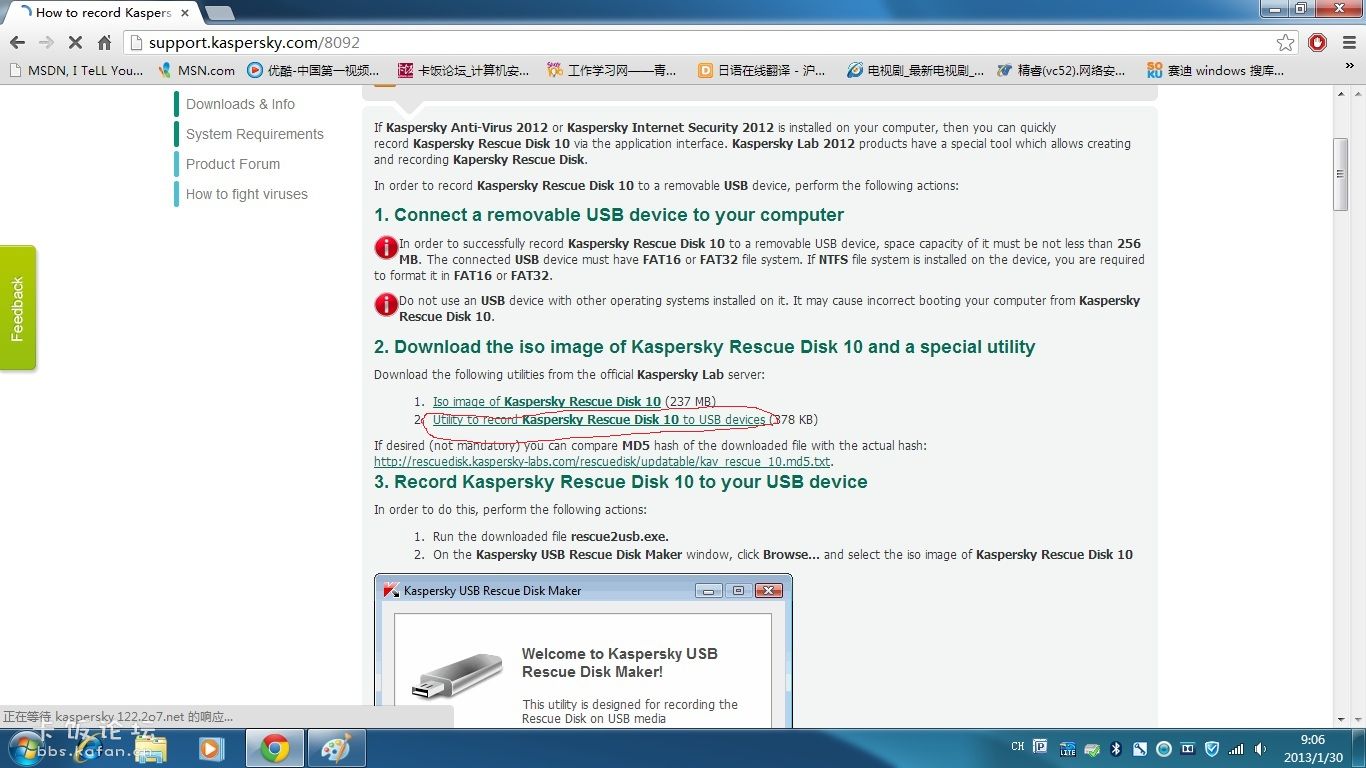Image resolution: width=1366 pixels, height=768 pixels.
Task: Open the Windows Start button
Action: pos(28,748)
